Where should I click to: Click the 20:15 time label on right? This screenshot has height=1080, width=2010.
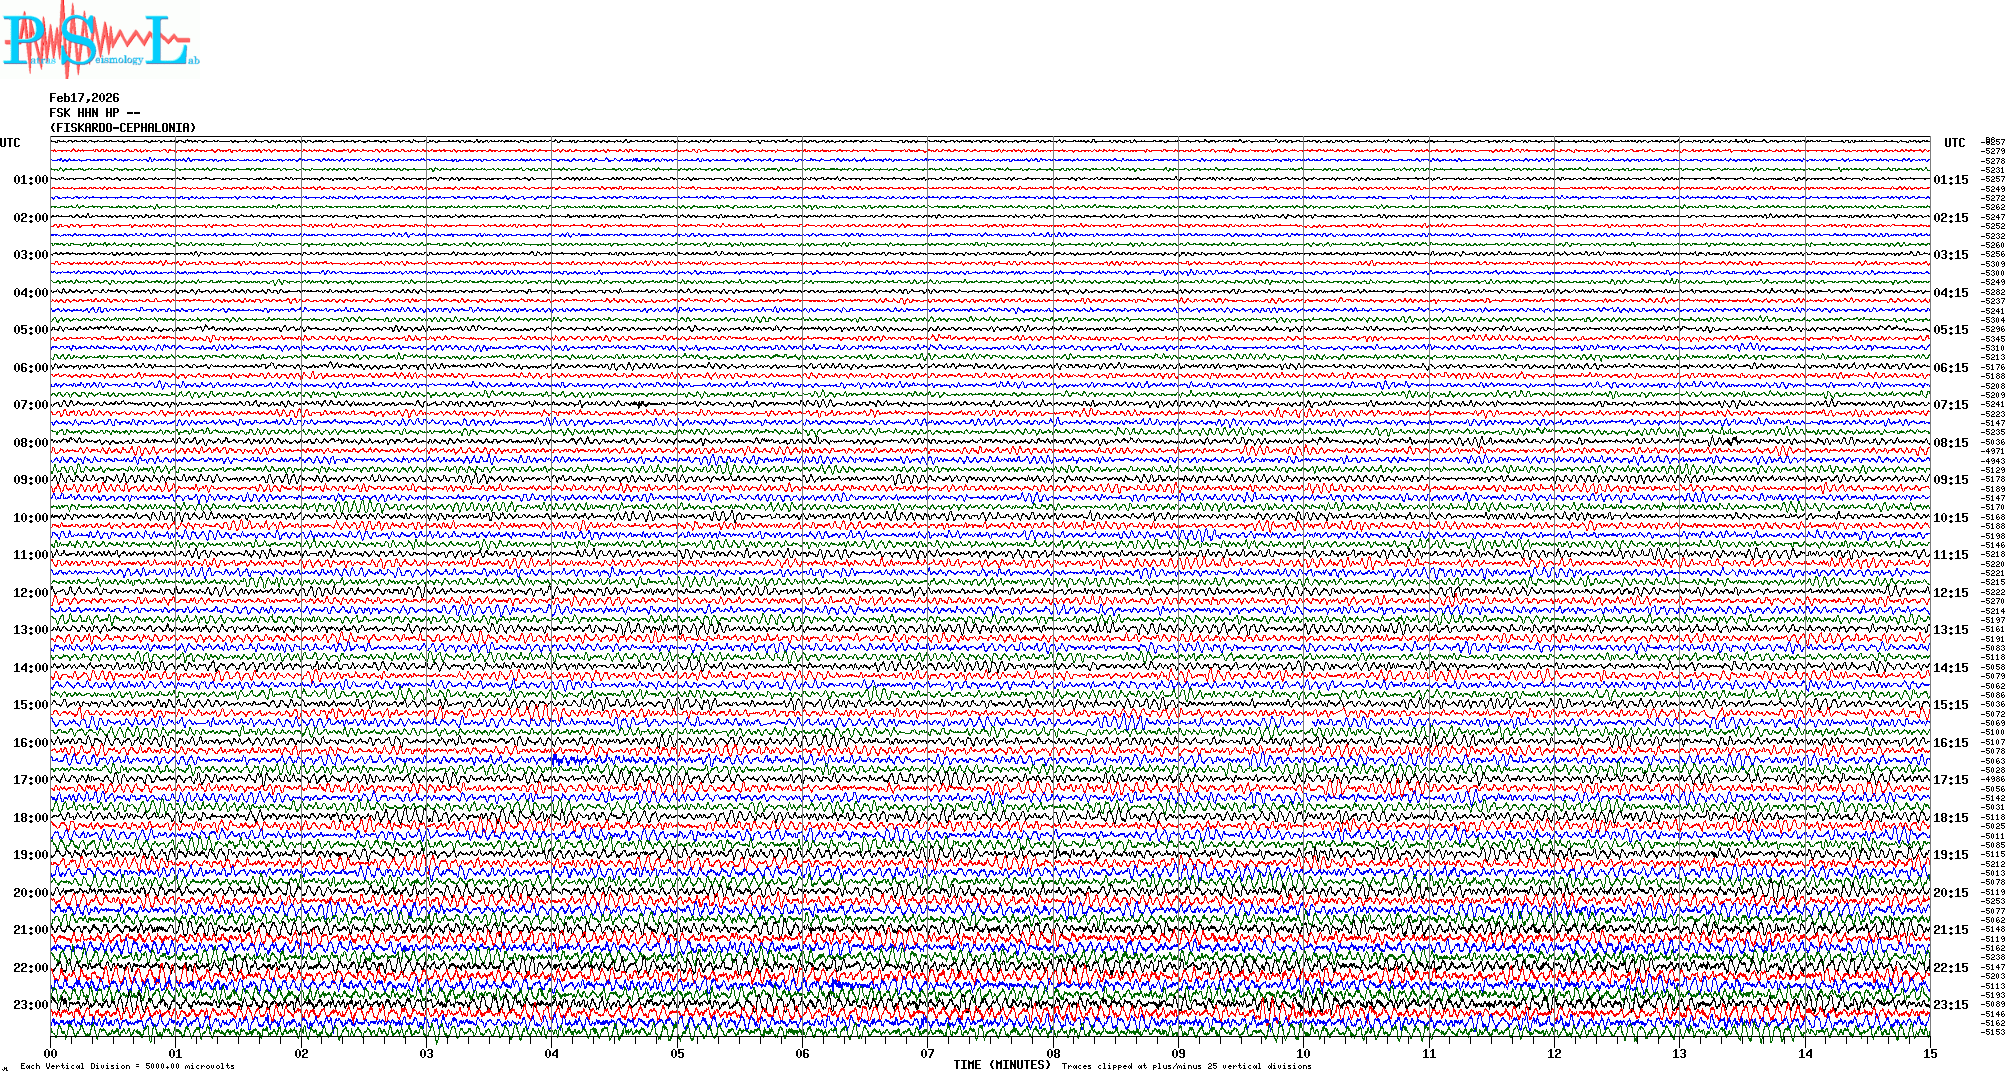click(1950, 893)
